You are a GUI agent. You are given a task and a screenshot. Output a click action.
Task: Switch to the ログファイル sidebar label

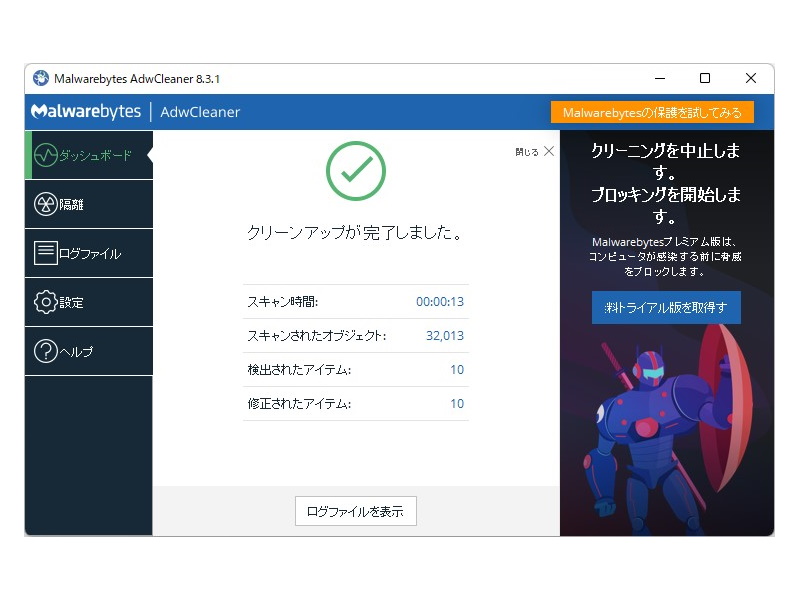click(x=90, y=254)
